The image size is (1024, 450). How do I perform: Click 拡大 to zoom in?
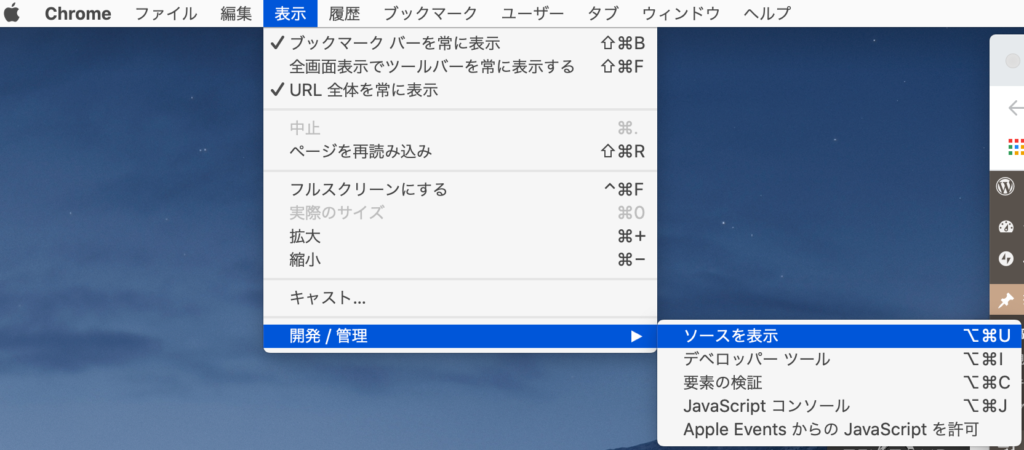[x=305, y=236]
